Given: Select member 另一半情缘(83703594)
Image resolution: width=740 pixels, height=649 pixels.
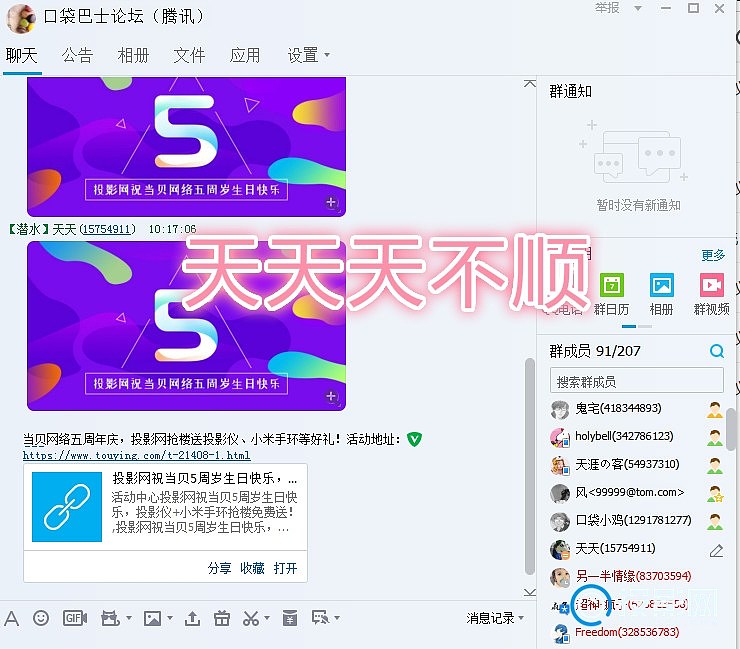Looking at the screenshot, I should 637,577.
